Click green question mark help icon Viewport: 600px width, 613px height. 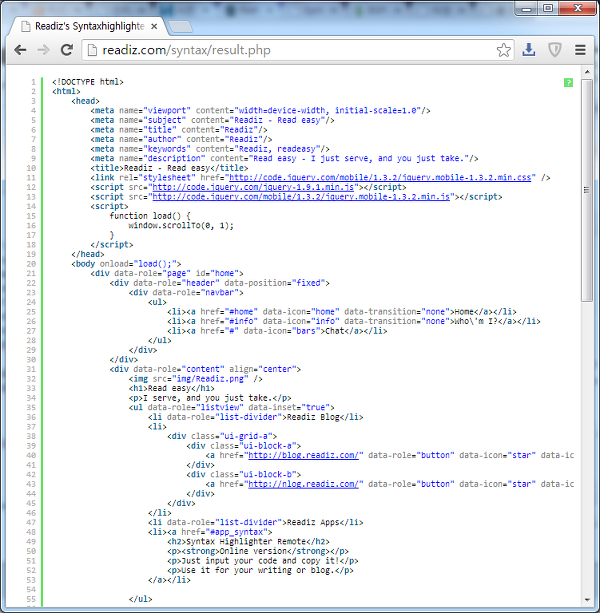(568, 82)
